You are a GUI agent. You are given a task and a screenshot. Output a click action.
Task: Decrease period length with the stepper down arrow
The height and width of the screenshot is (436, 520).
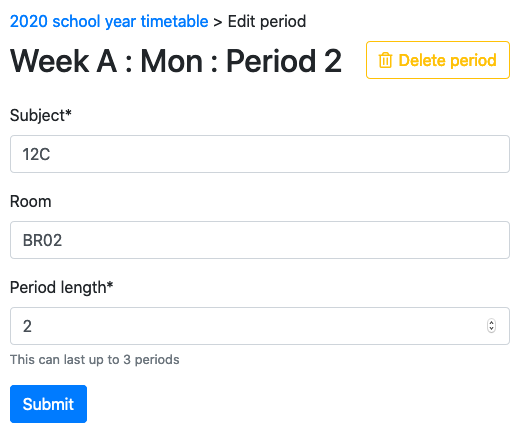(x=491, y=329)
